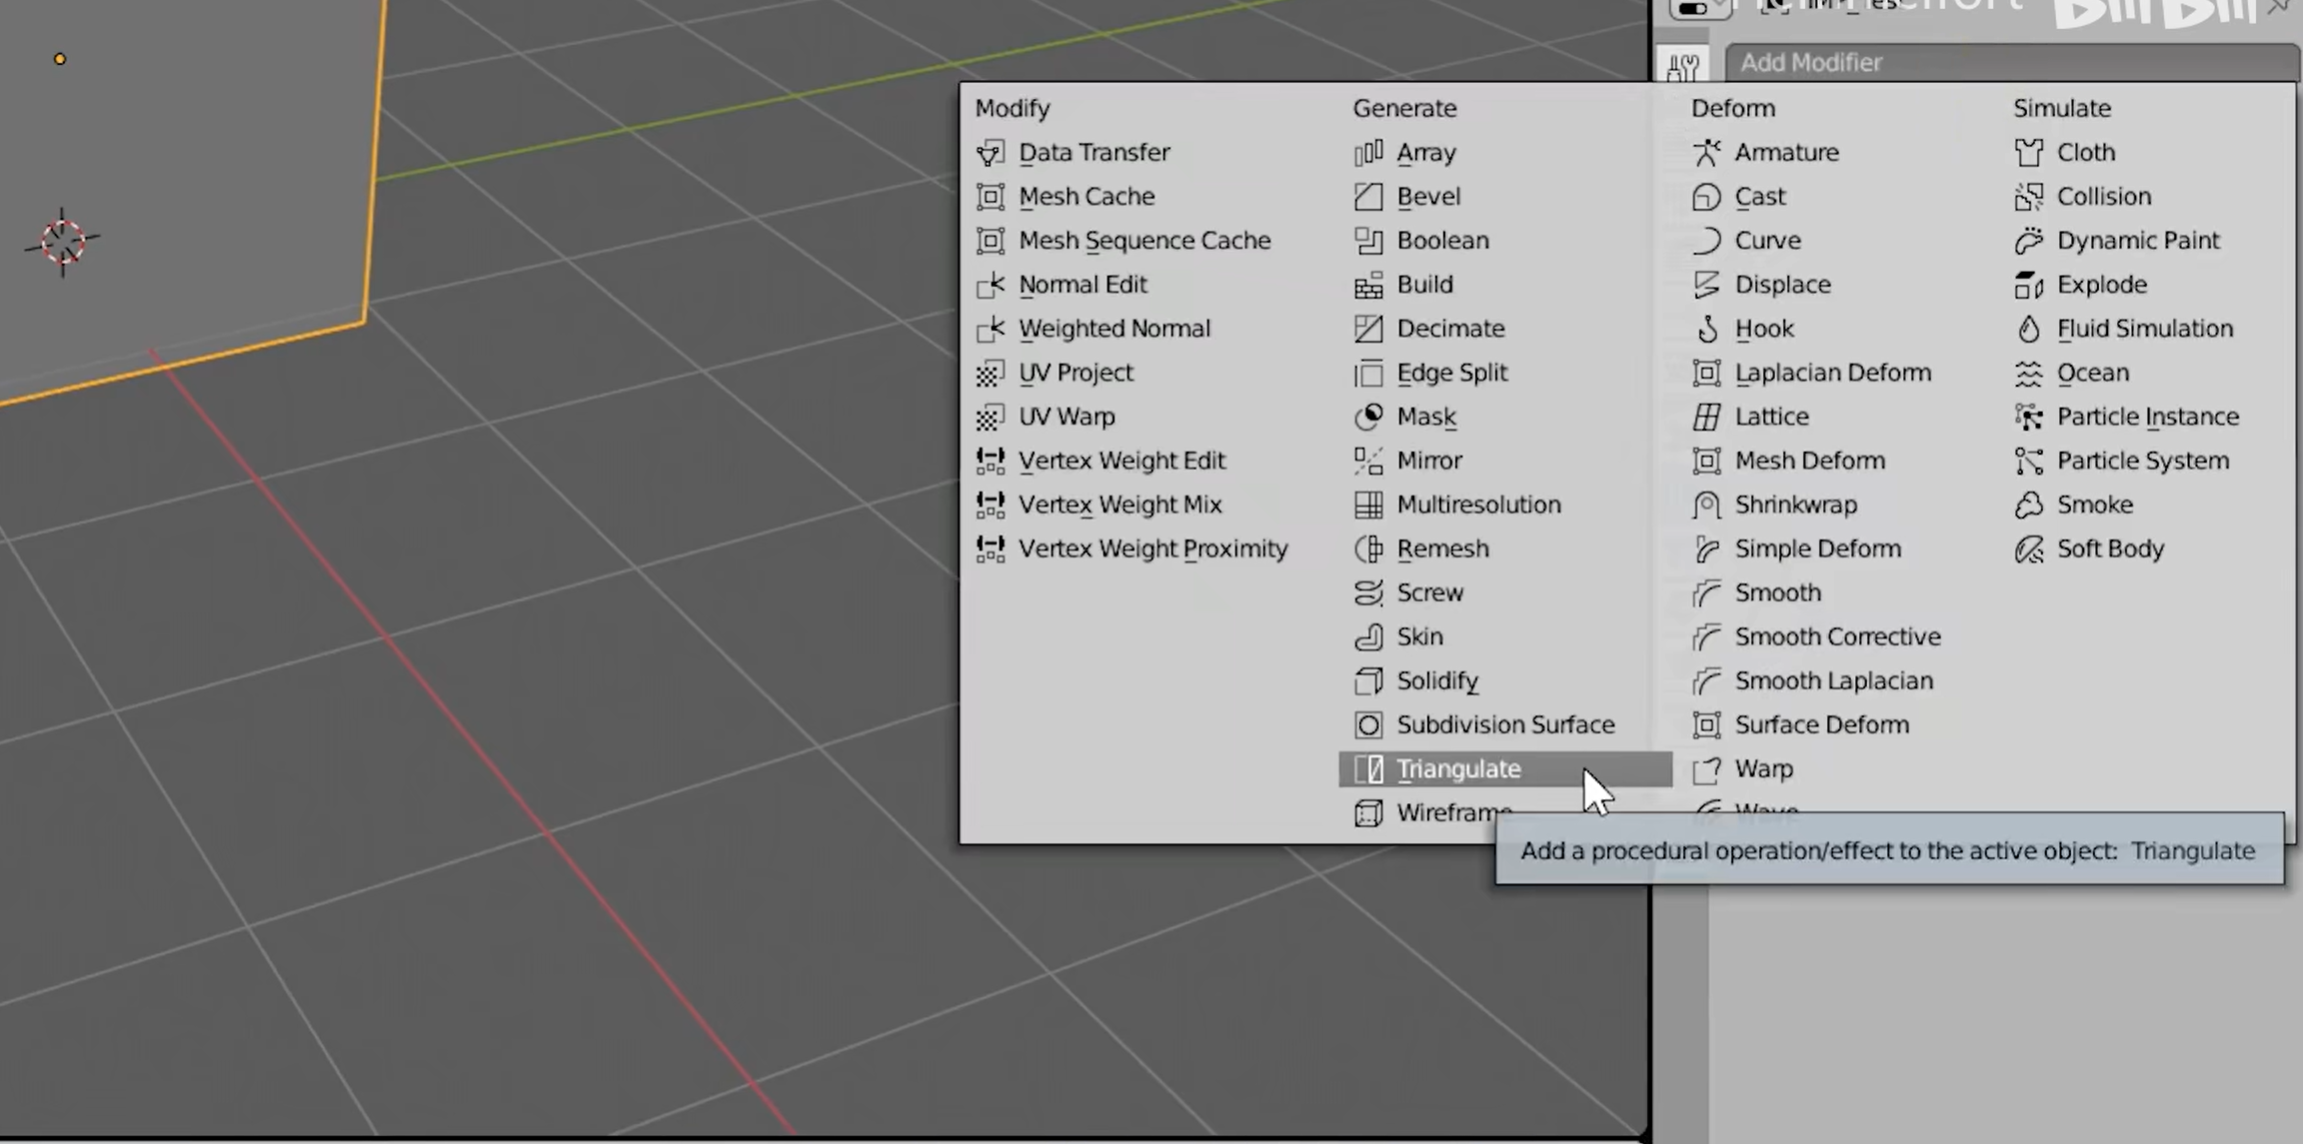Click the Bevel modifier icon
2303x1144 pixels.
(1368, 196)
